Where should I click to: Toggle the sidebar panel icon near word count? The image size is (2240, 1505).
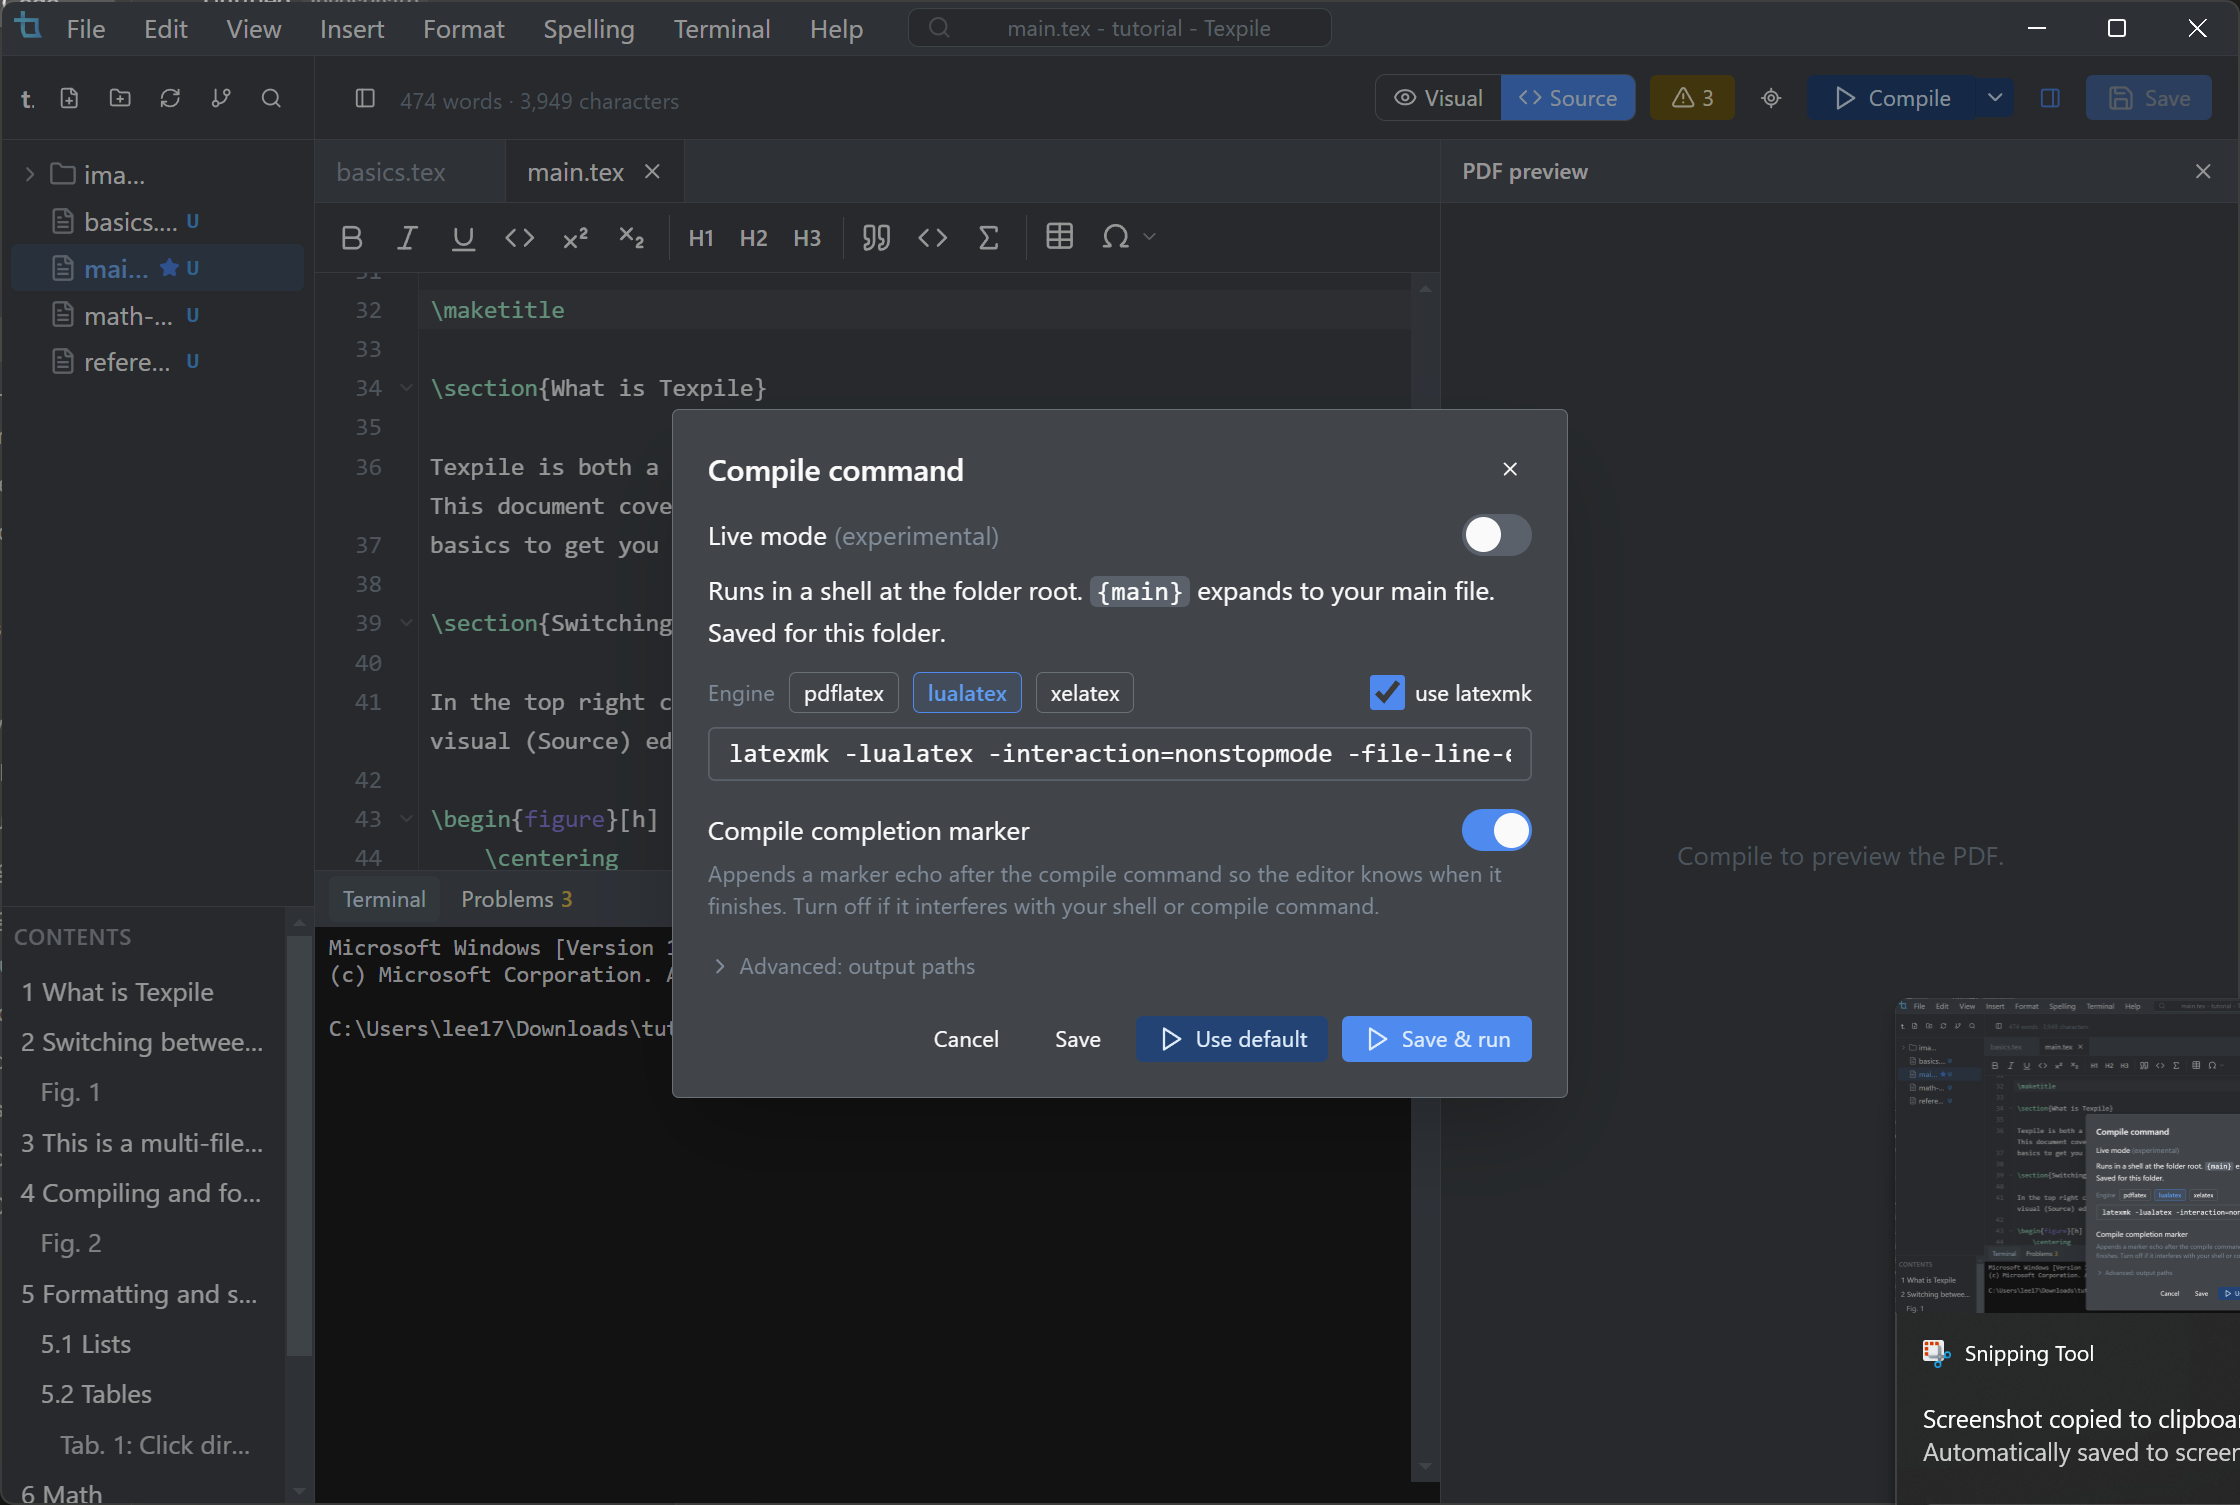365,98
